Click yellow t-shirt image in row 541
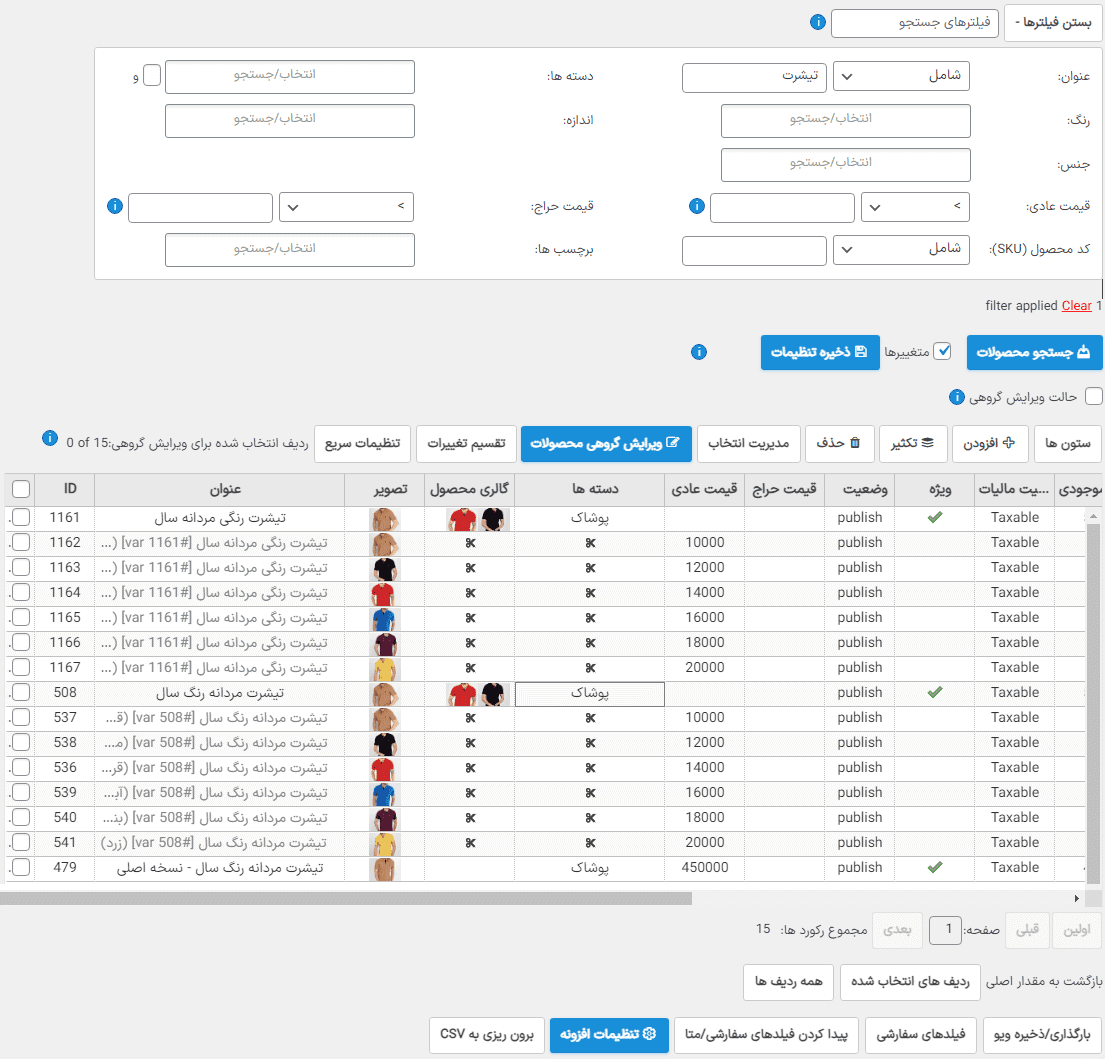Viewport: 1105px width, 1059px height. click(384, 843)
